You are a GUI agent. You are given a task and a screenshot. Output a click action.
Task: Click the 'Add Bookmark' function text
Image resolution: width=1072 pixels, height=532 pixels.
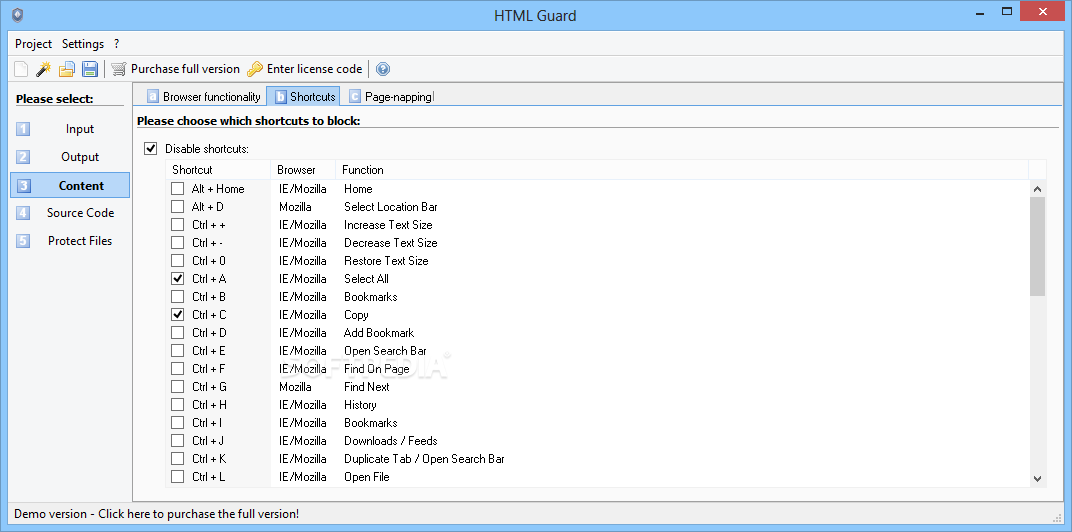click(379, 333)
